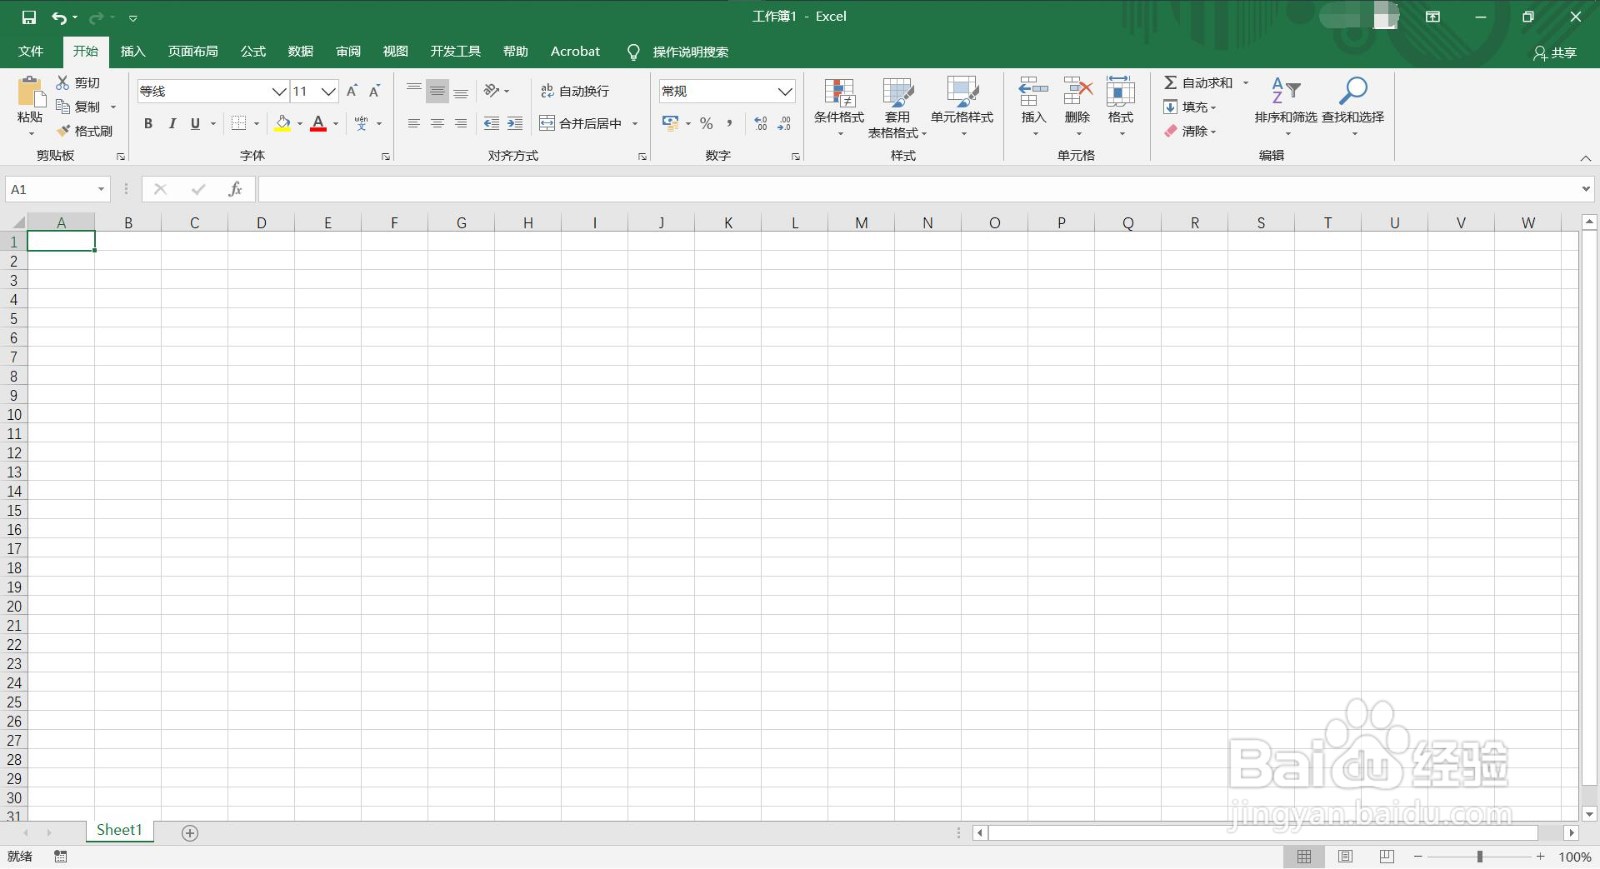The width and height of the screenshot is (1600, 869).
Task: Click the Delete cells (删除) icon
Action: [x=1077, y=92]
